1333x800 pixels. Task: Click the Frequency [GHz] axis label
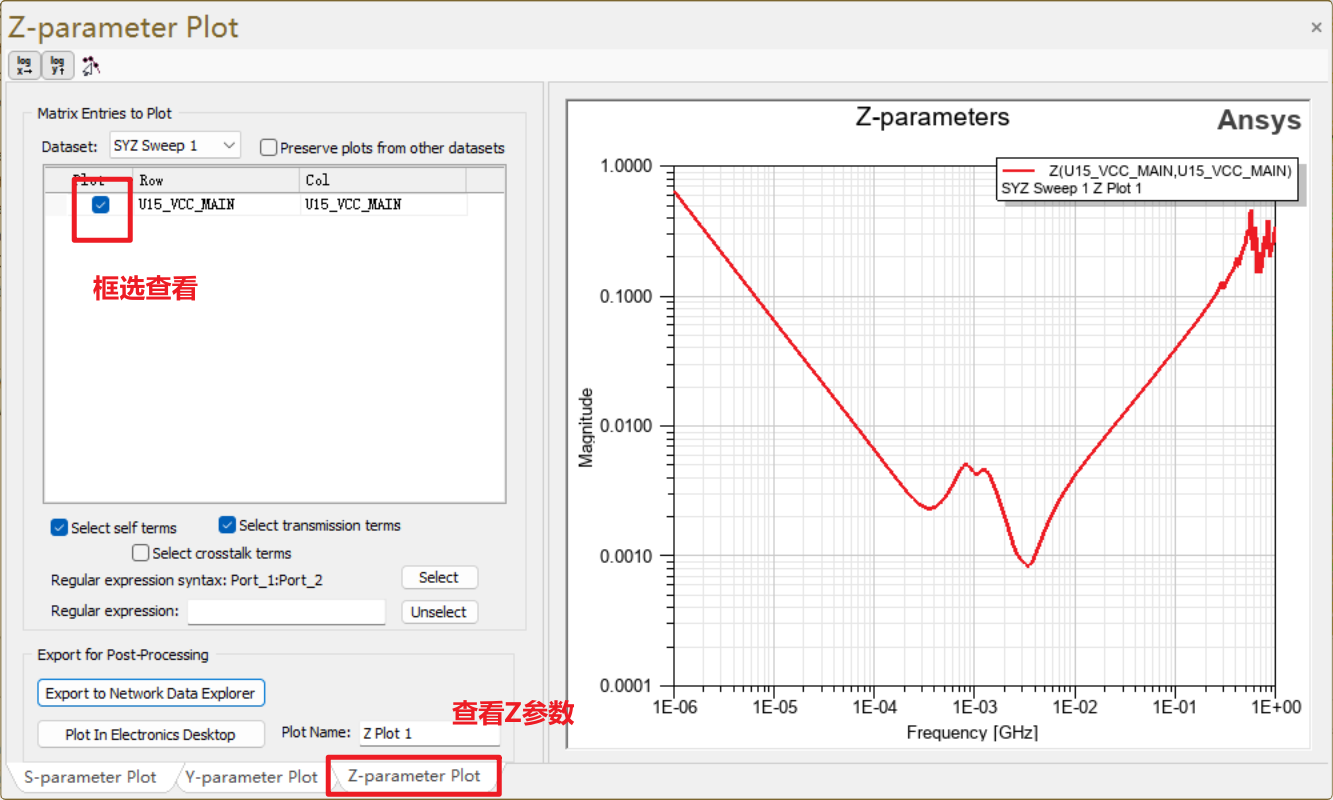point(972,732)
